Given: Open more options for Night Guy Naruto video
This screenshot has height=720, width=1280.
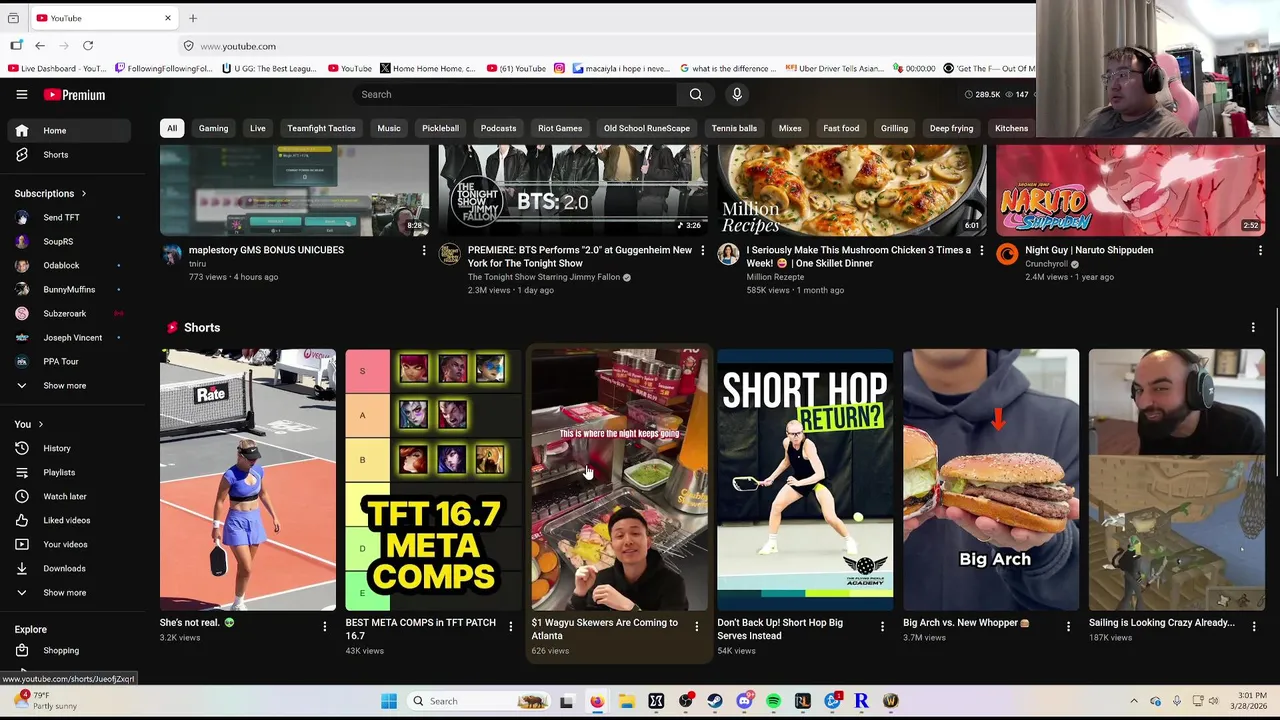Looking at the screenshot, I should click(1260, 250).
